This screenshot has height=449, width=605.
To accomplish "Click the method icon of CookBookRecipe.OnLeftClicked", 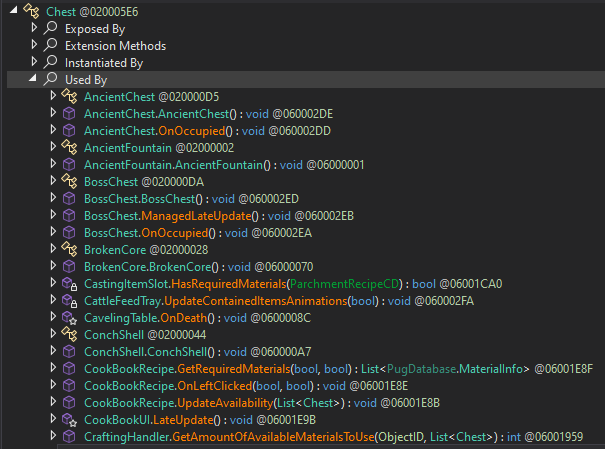I will [69, 385].
